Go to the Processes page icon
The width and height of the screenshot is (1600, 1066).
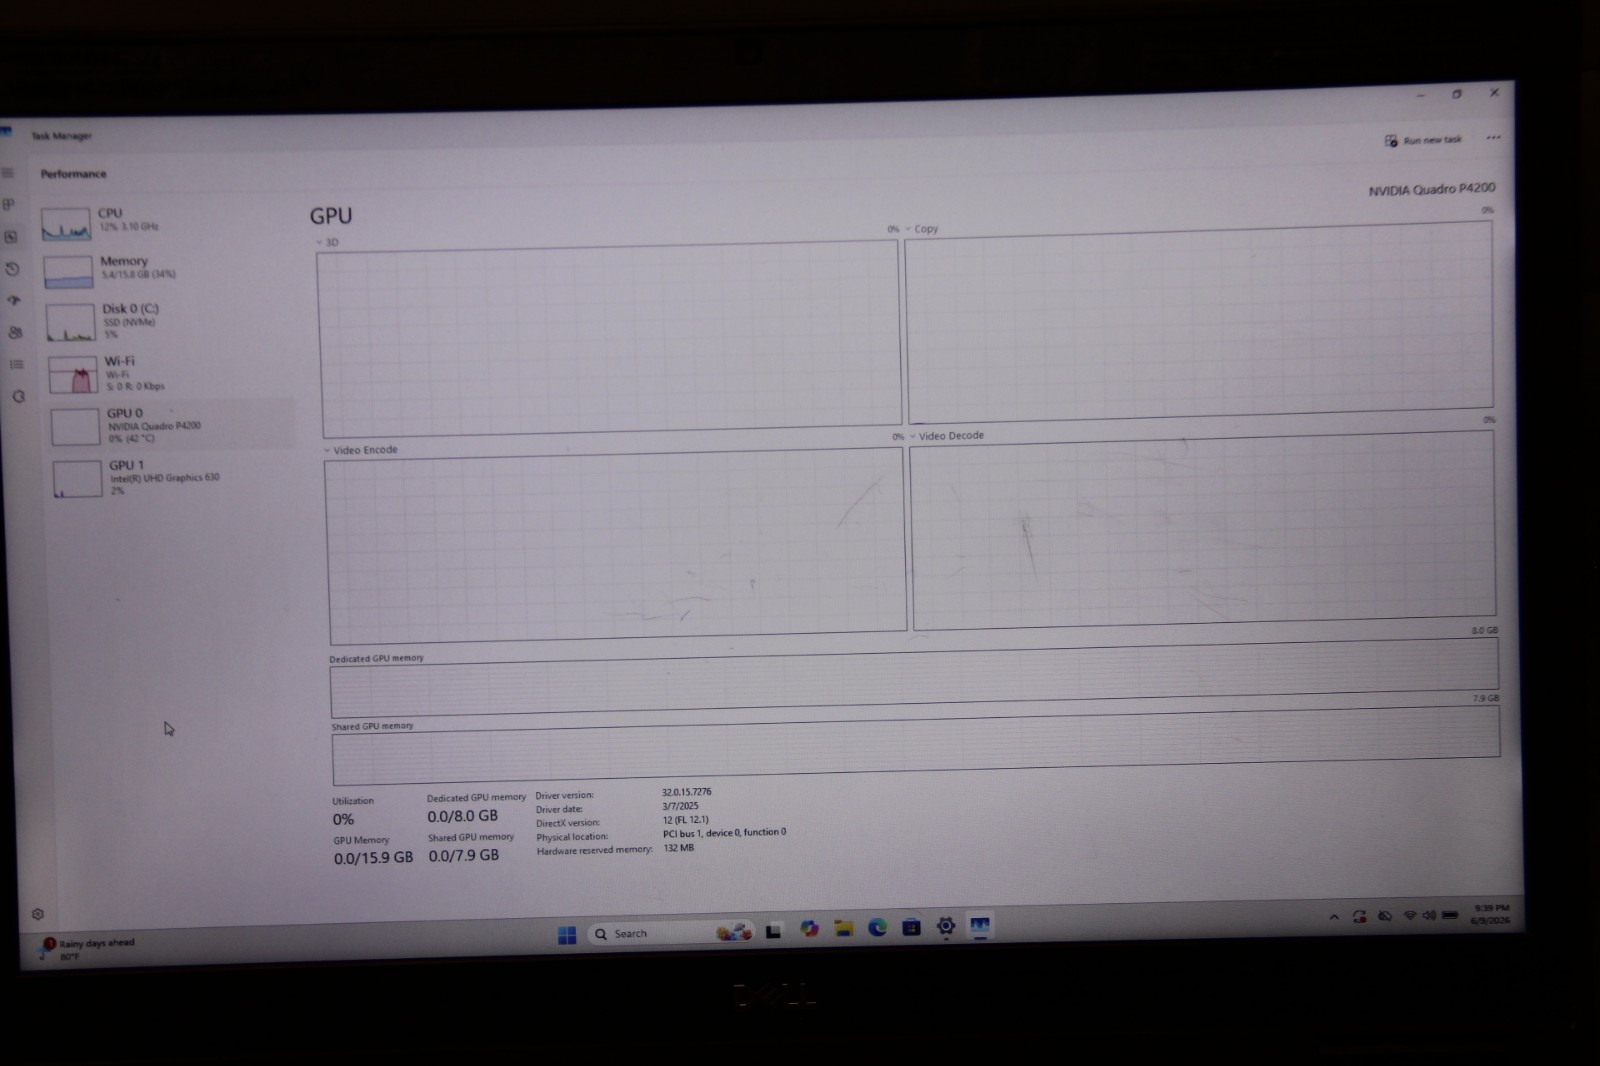(9, 205)
